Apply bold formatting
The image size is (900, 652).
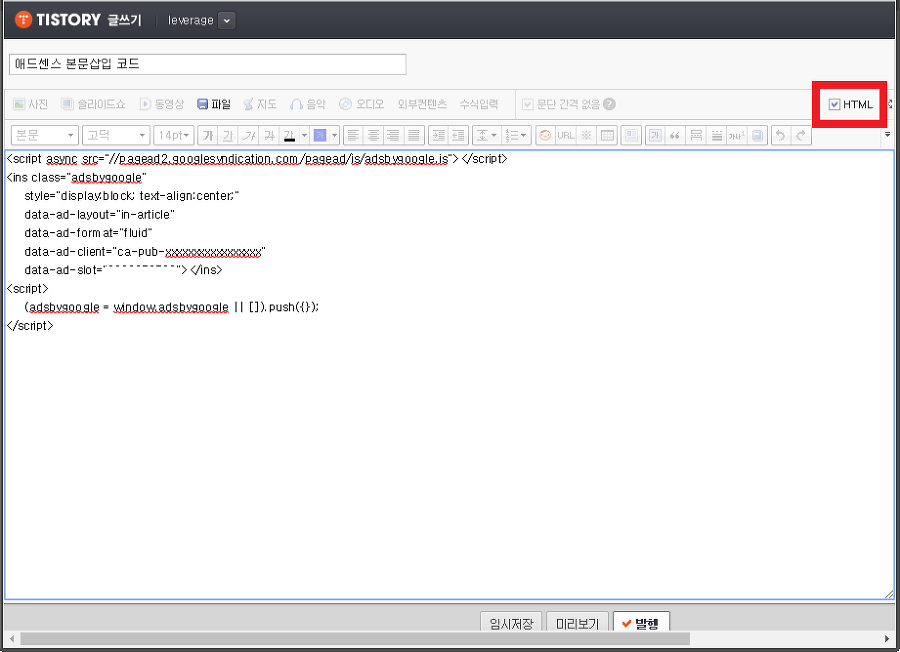(208, 135)
